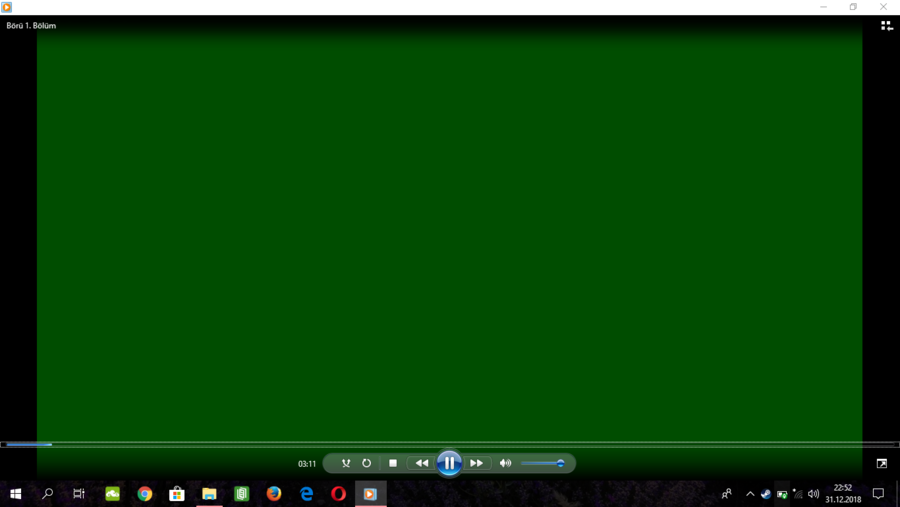Minimize the Media Player window
This screenshot has height=507, width=900.
(824, 7)
